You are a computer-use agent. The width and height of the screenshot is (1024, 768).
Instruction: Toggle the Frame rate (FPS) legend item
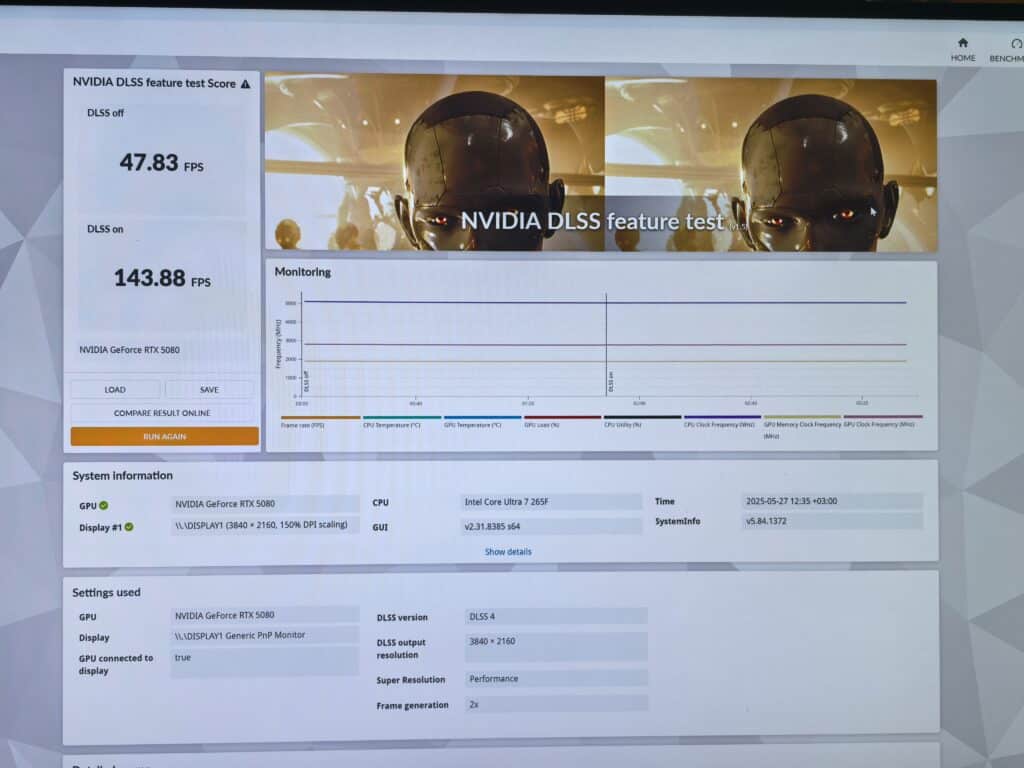(x=320, y=421)
